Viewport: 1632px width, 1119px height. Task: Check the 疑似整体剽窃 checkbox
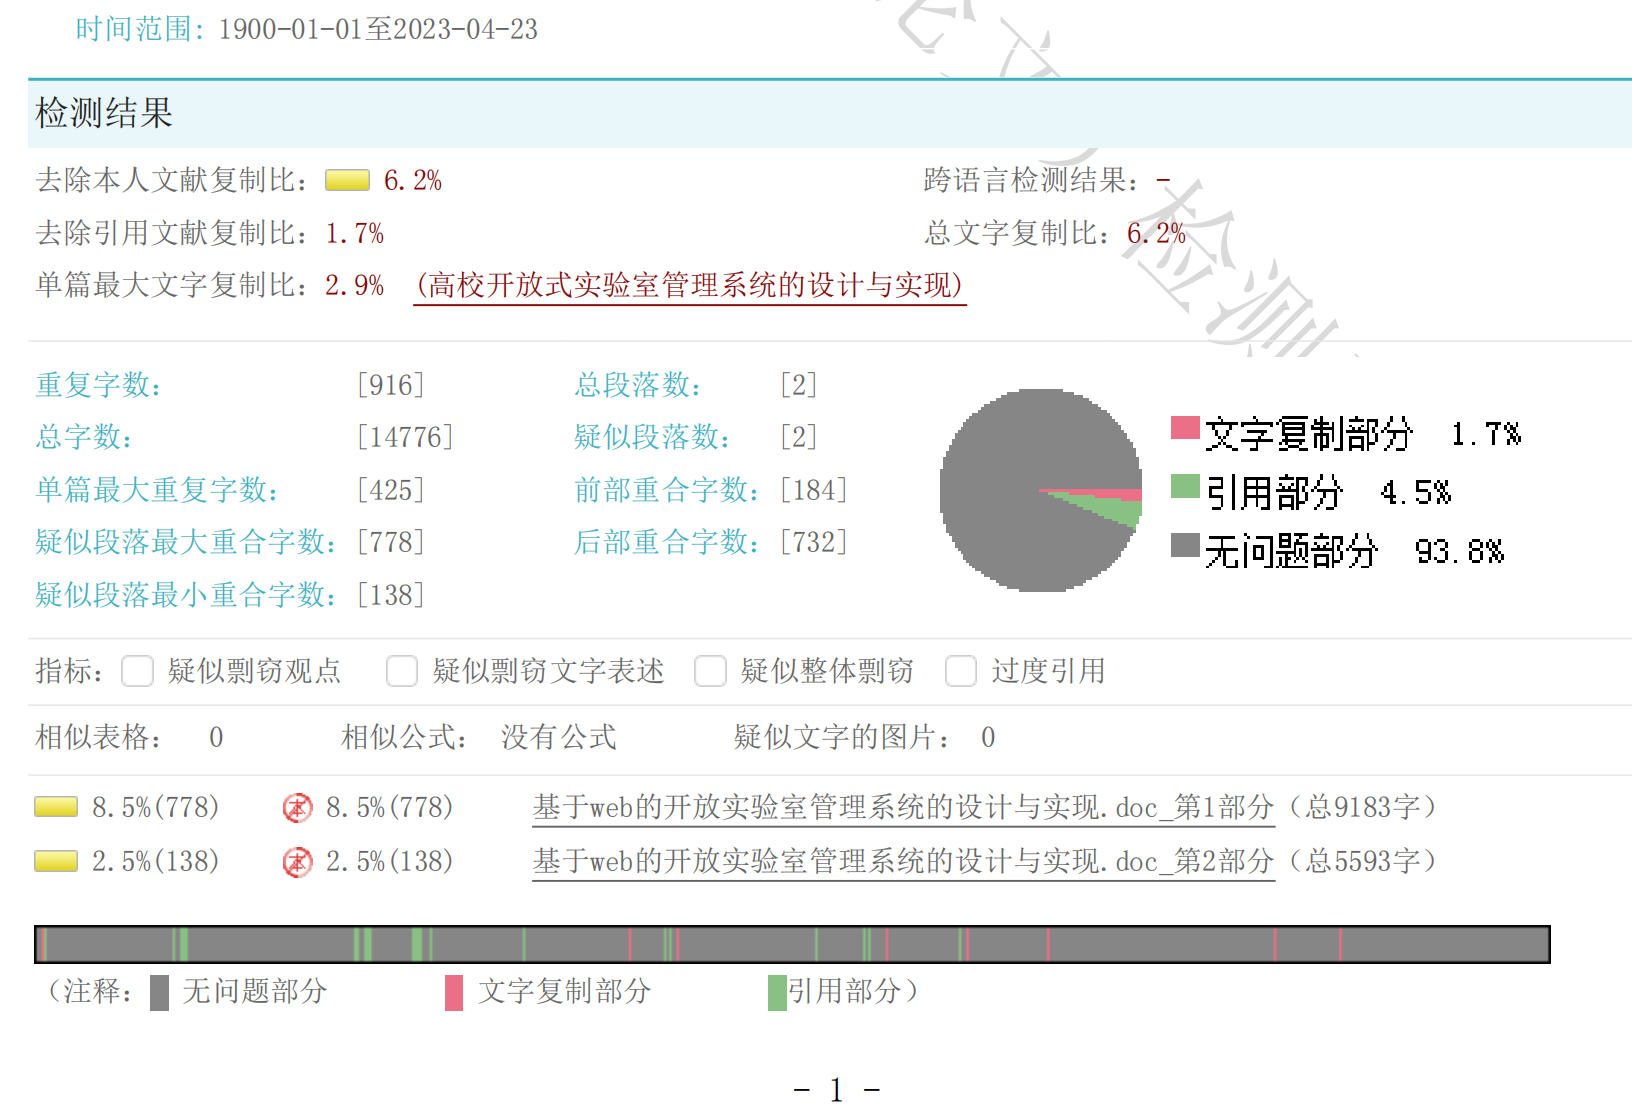710,671
